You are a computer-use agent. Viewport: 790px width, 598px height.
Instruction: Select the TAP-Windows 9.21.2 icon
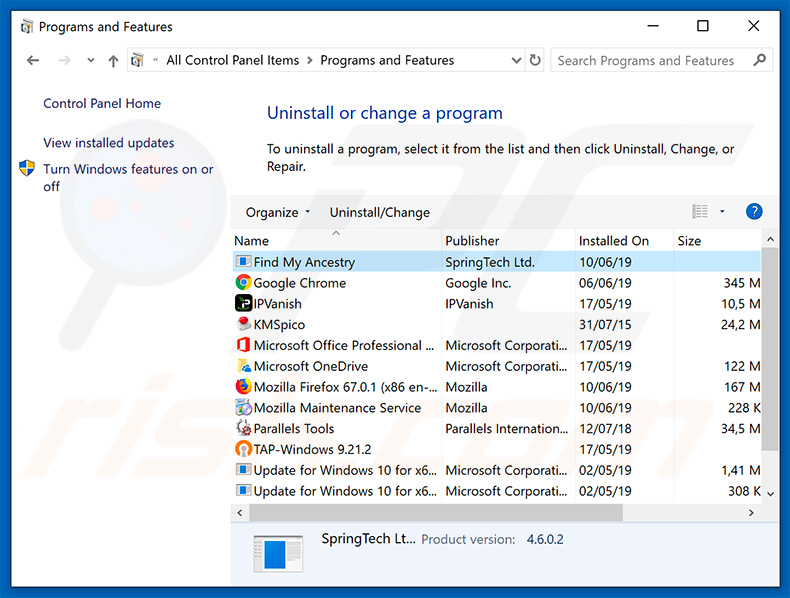point(243,450)
